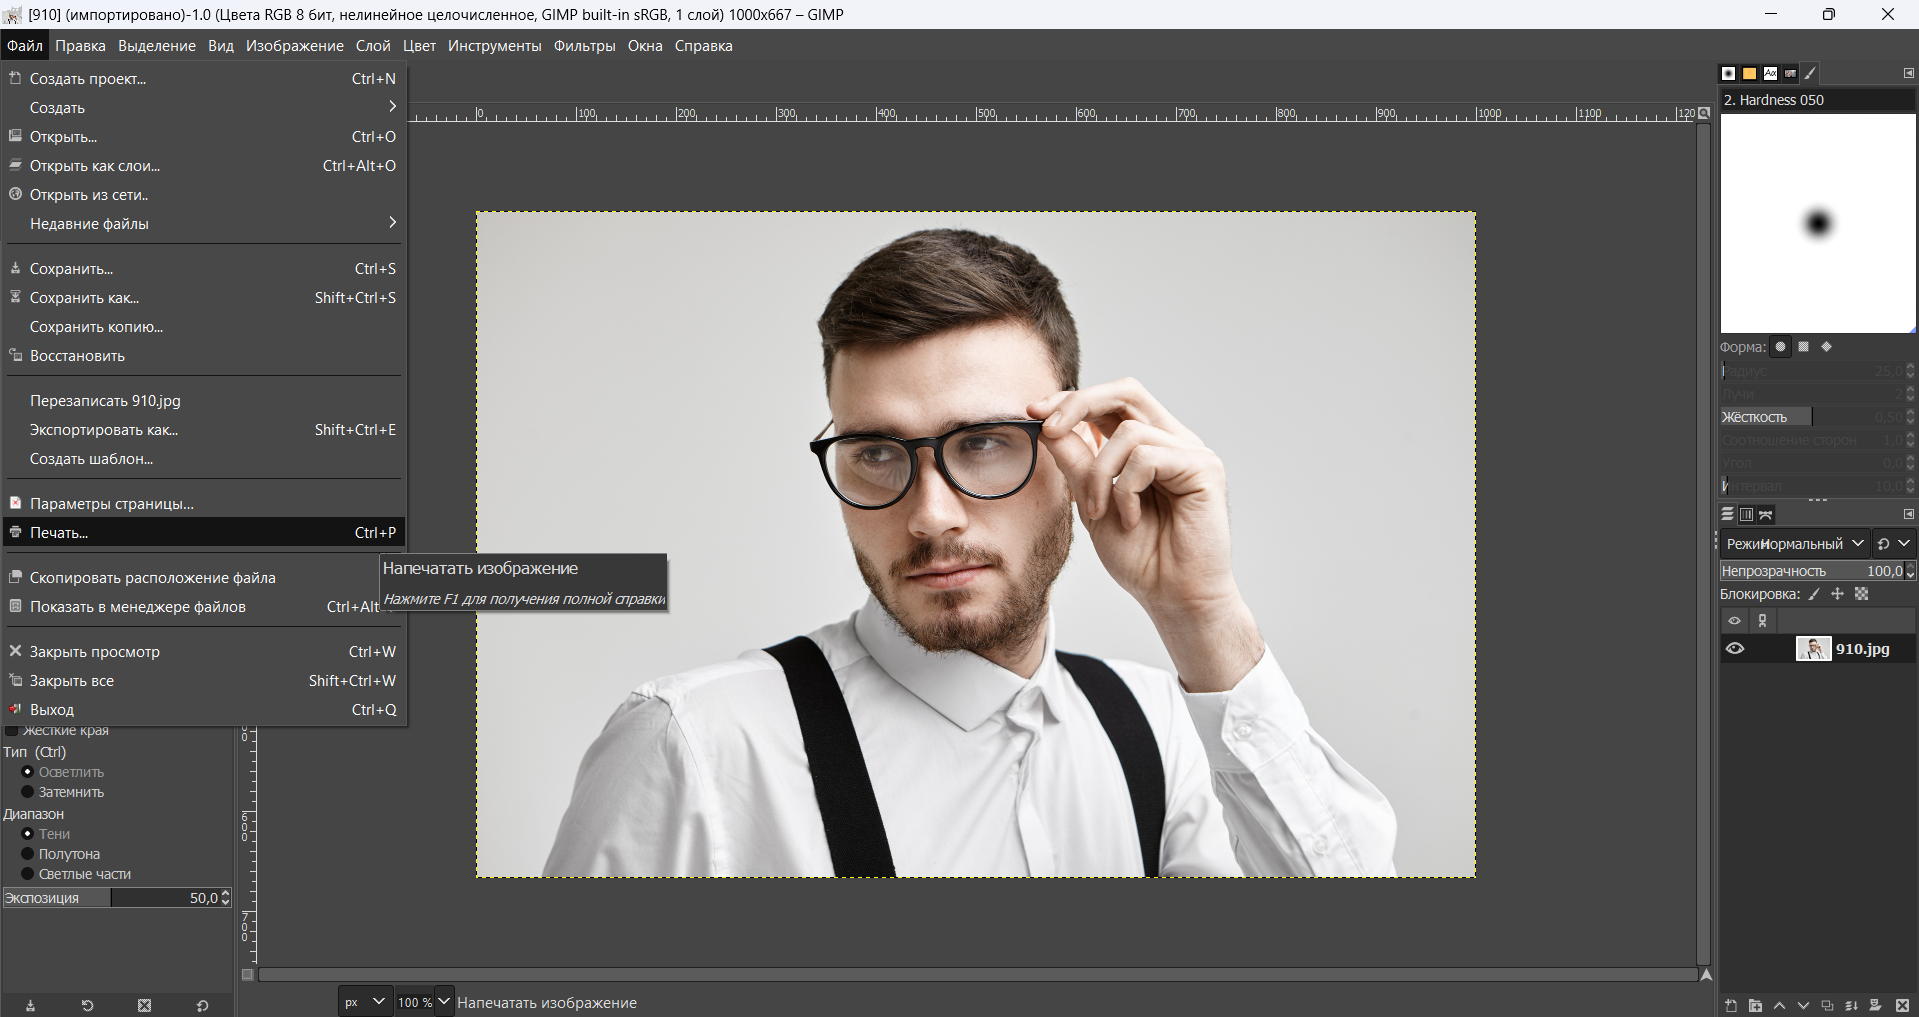Open the Paths tab in layers dock
This screenshot has height=1017, width=1919.
pyautogui.click(x=1766, y=515)
